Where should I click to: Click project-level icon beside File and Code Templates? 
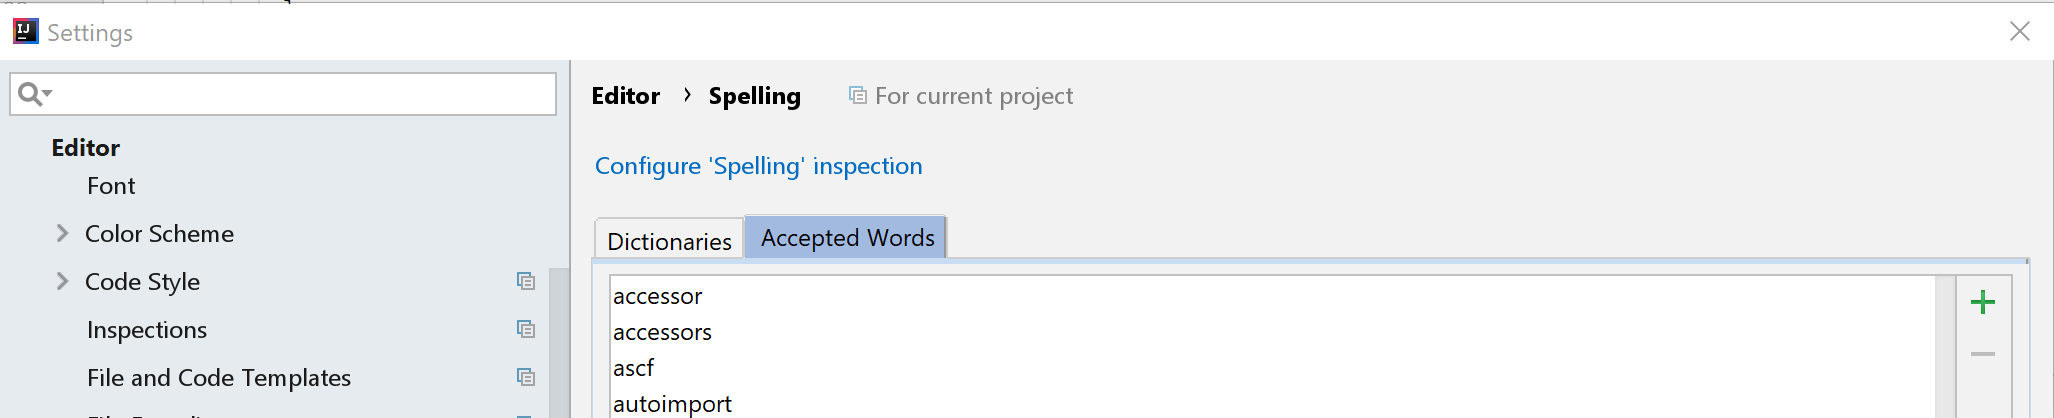(x=526, y=377)
